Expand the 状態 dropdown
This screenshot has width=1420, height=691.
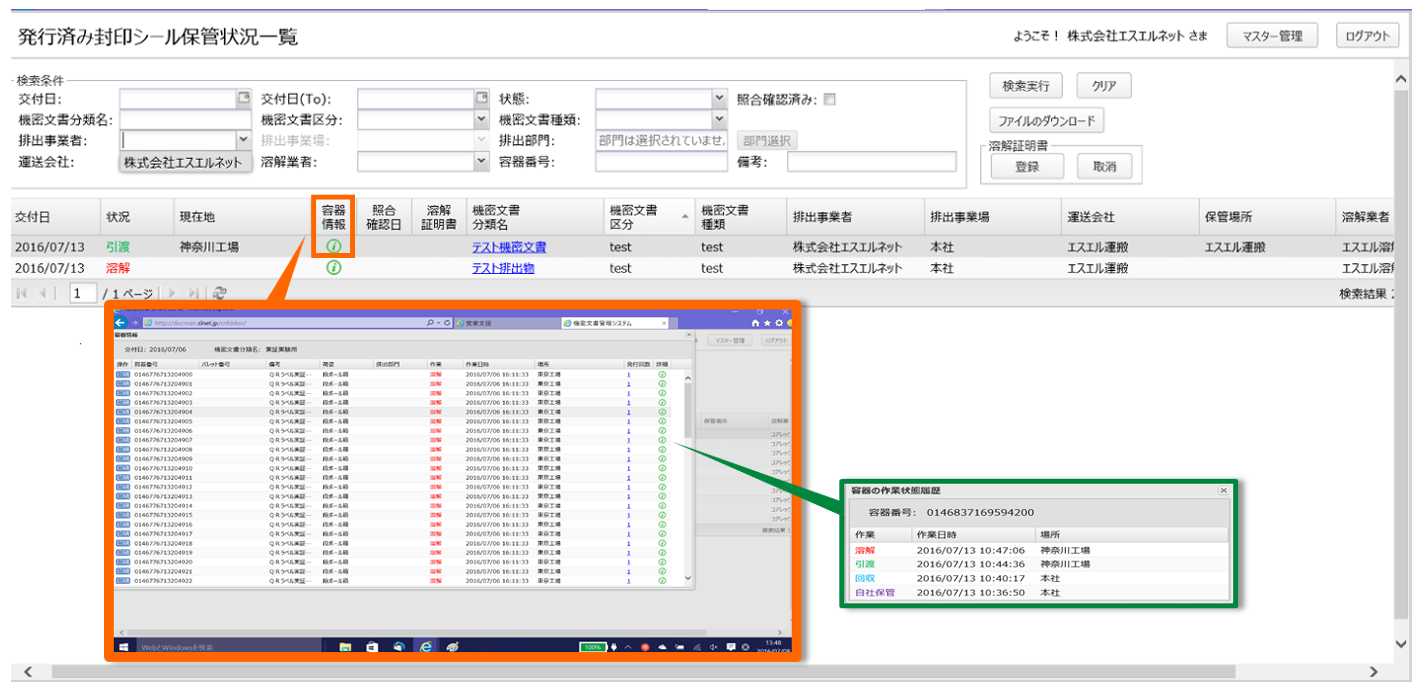tap(719, 99)
